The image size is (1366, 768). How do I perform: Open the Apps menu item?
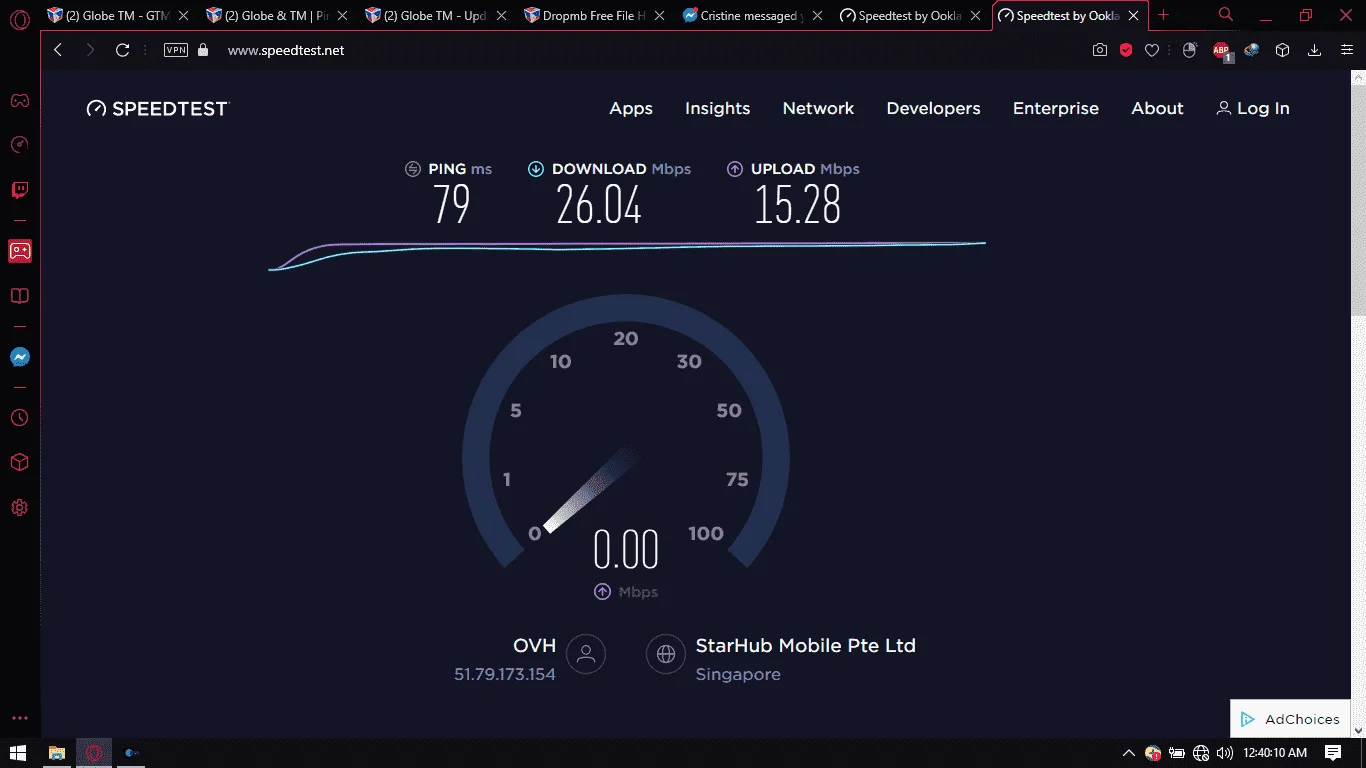coord(631,109)
